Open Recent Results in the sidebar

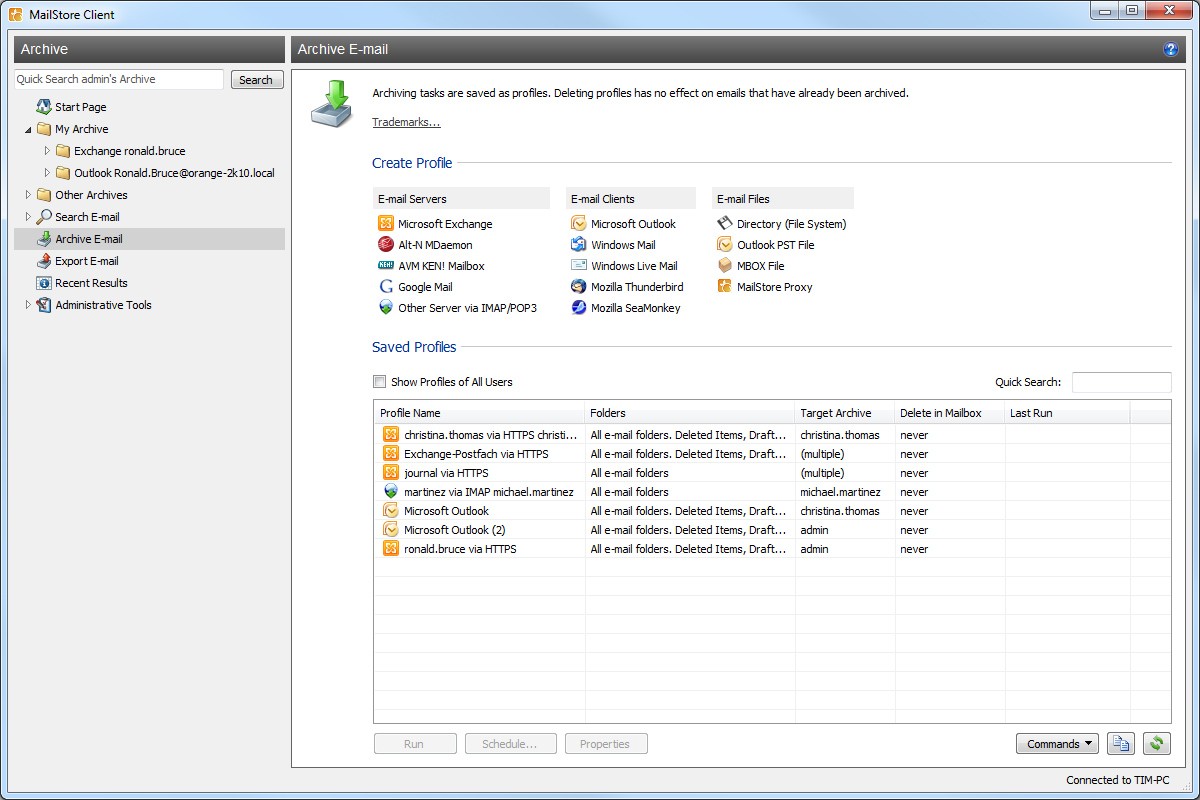91,283
